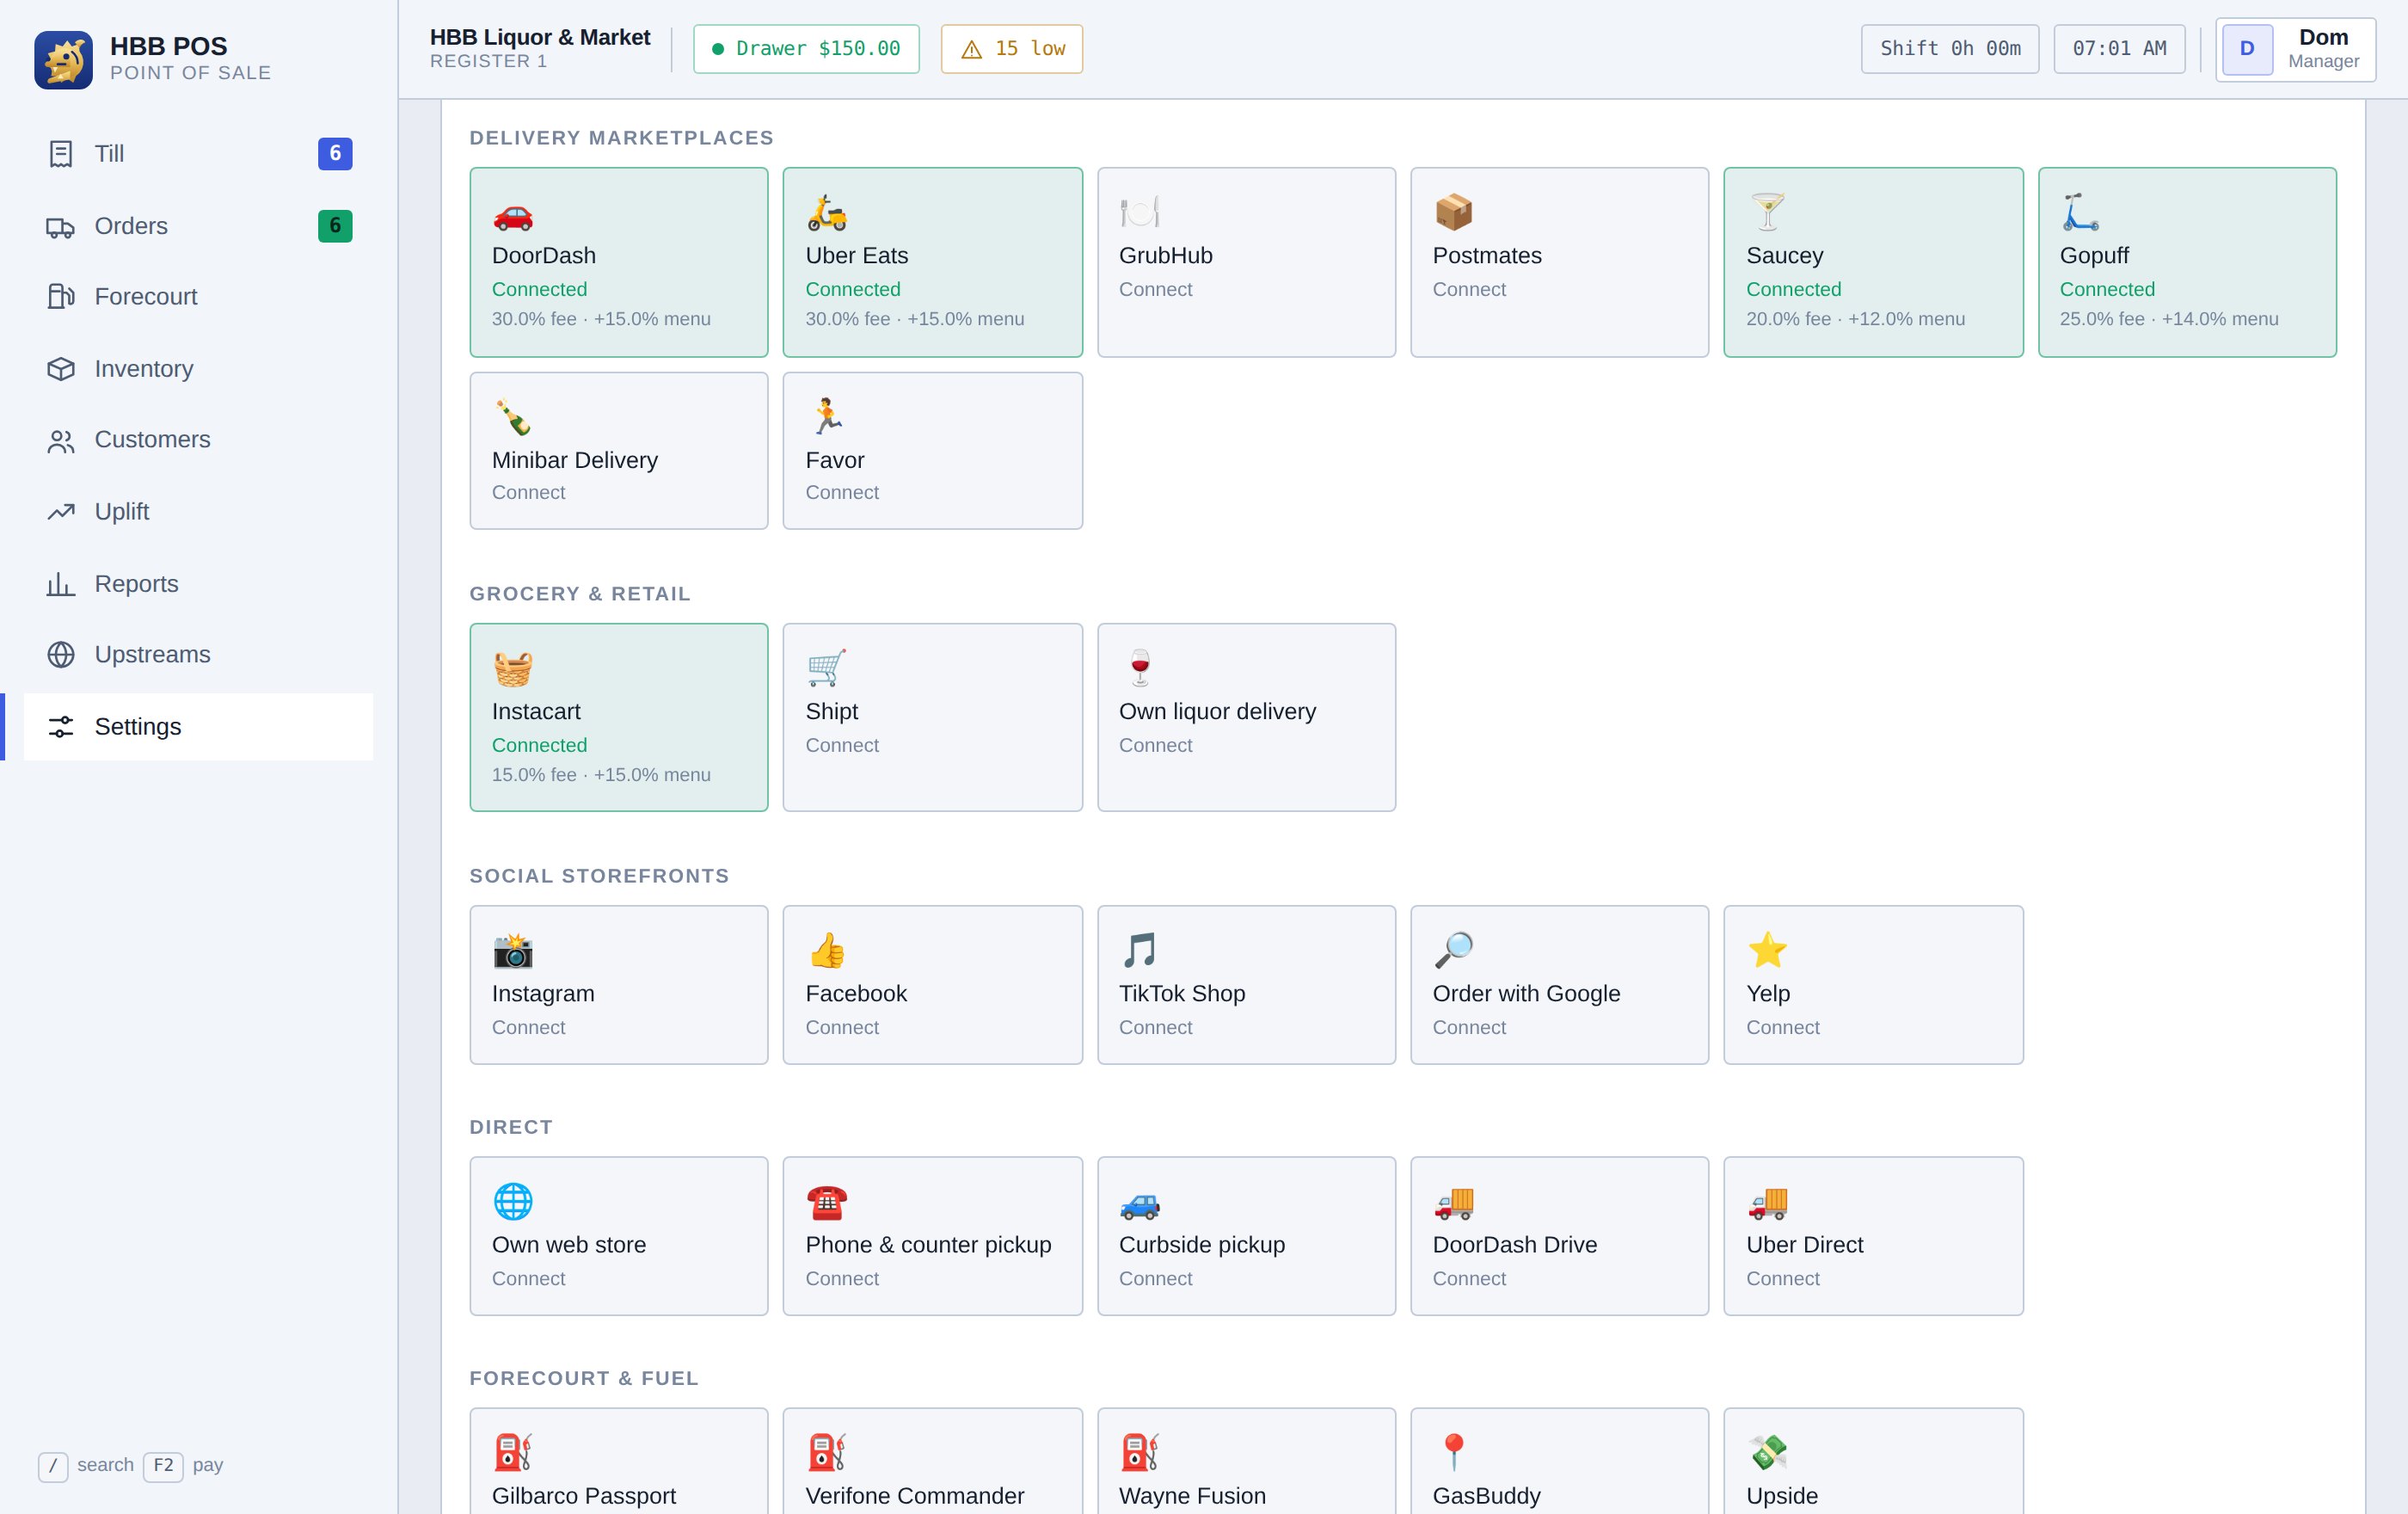The height and width of the screenshot is (1514, 2408).
Task: Click the Till receipt icon in sidebar
Action: (x=61, y=154)
